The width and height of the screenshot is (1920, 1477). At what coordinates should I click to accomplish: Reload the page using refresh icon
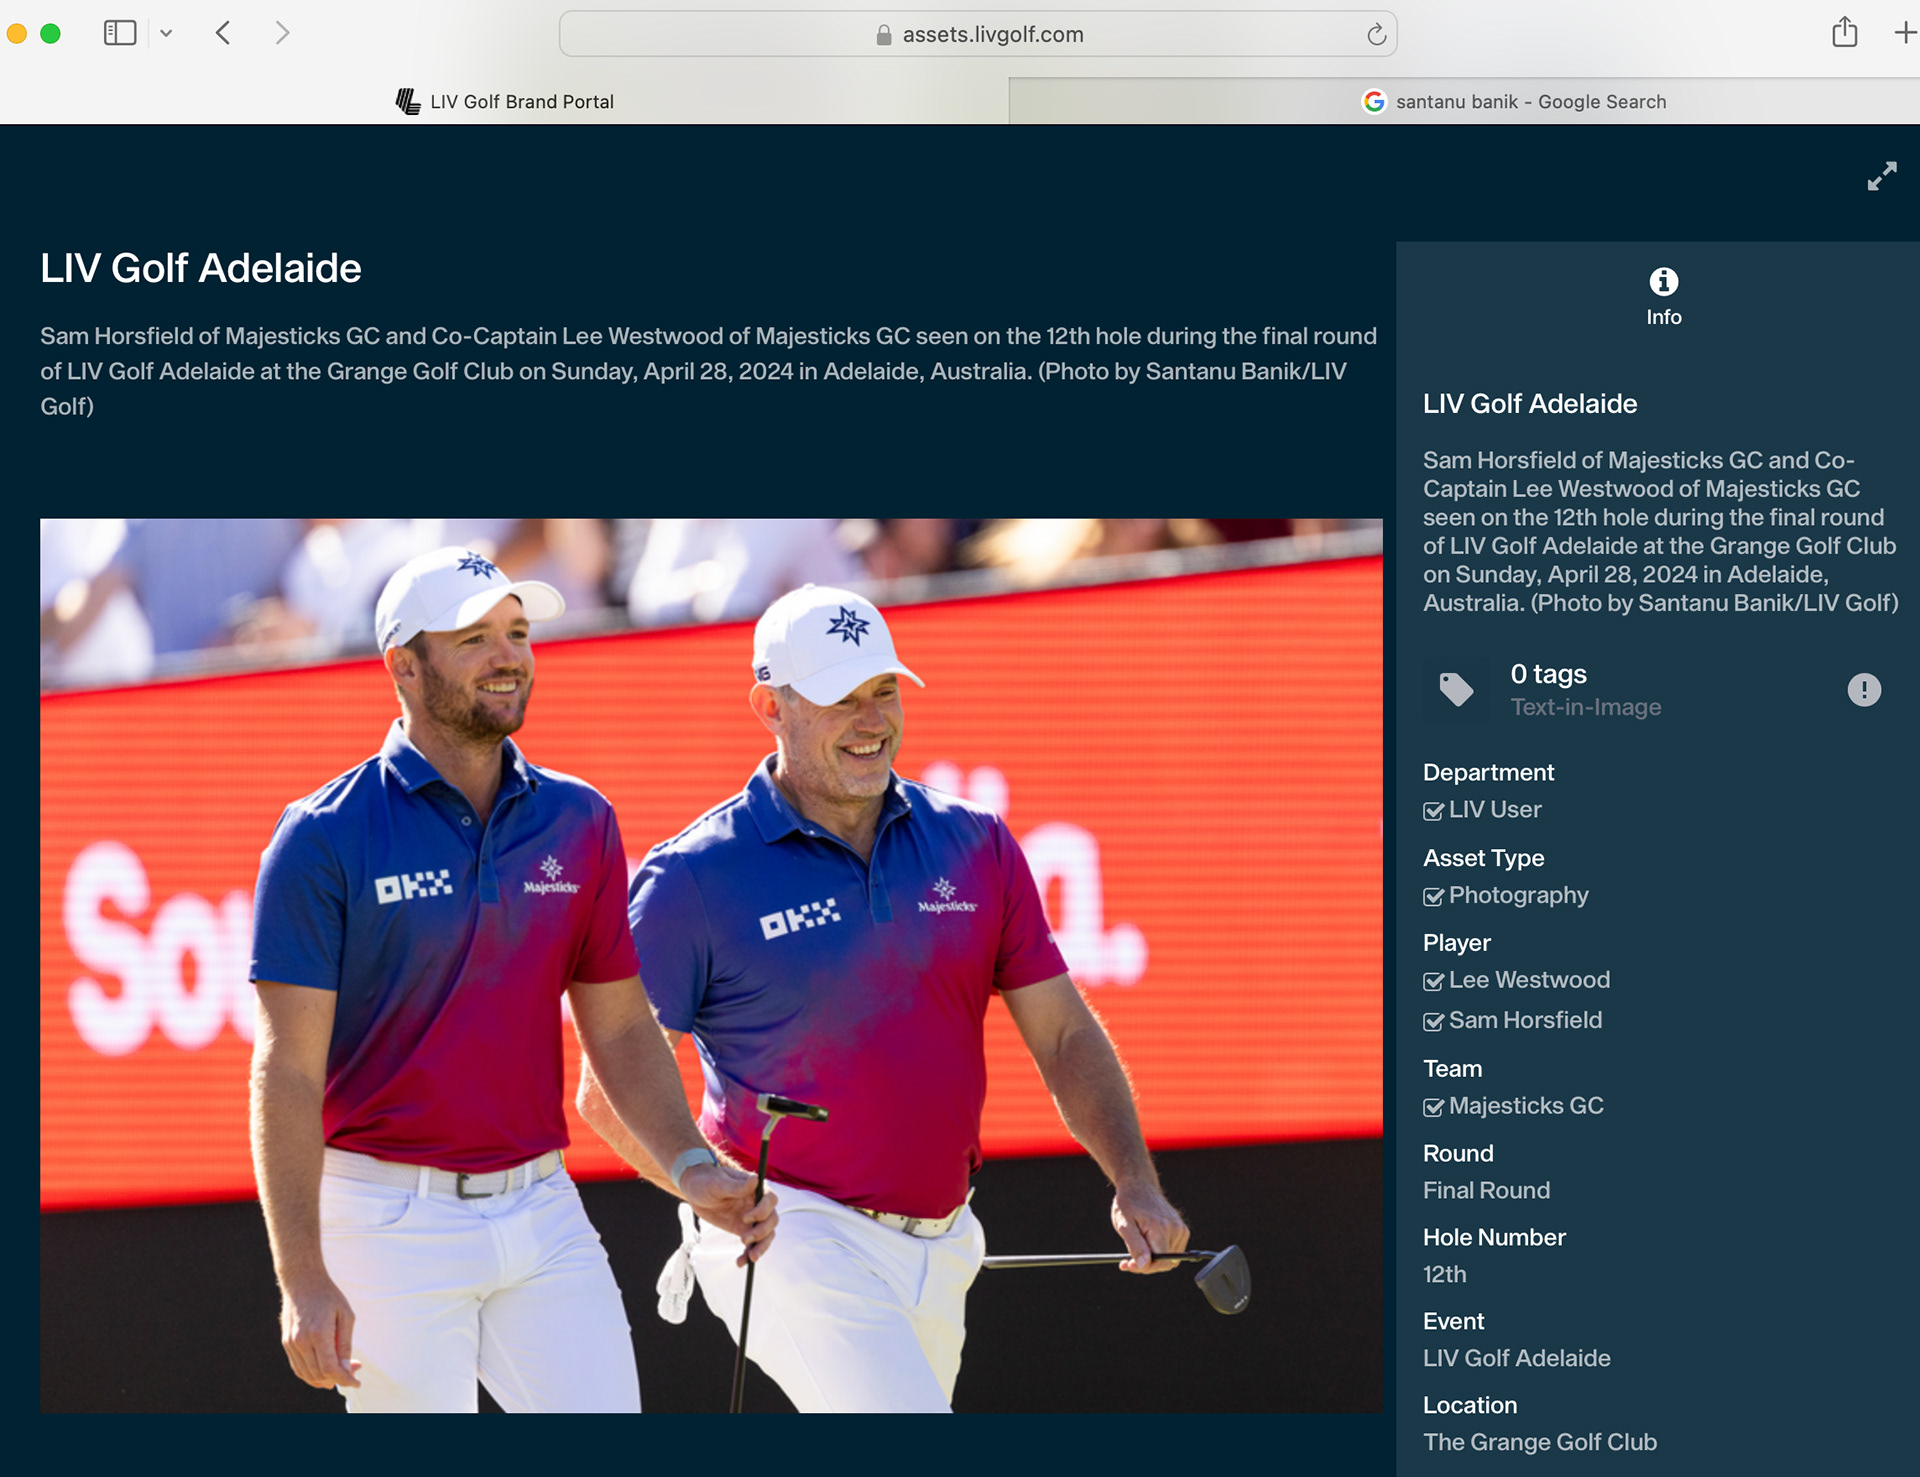point(1376,35)
